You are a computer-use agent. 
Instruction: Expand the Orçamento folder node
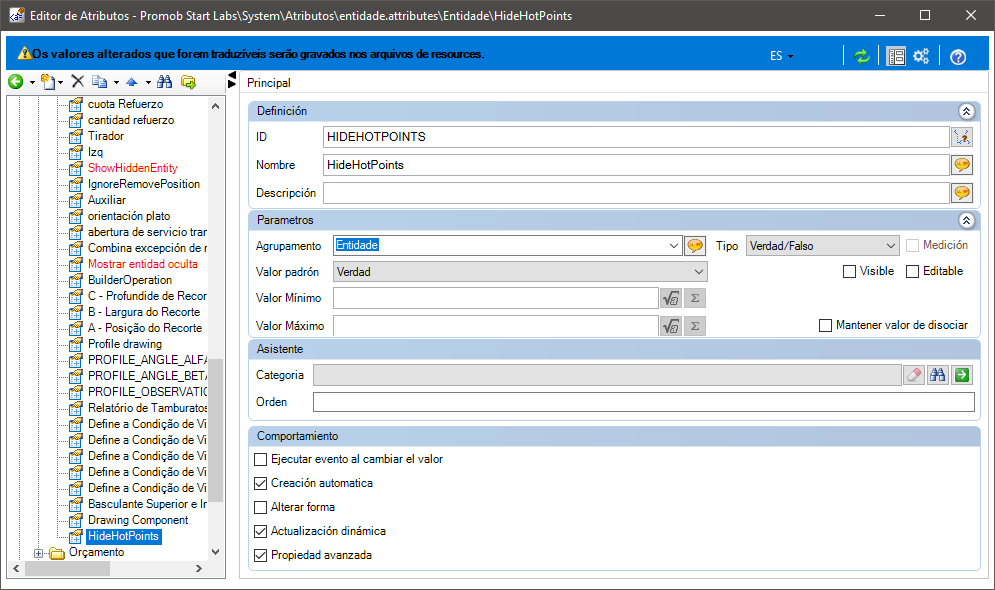(x=39, y=553)
